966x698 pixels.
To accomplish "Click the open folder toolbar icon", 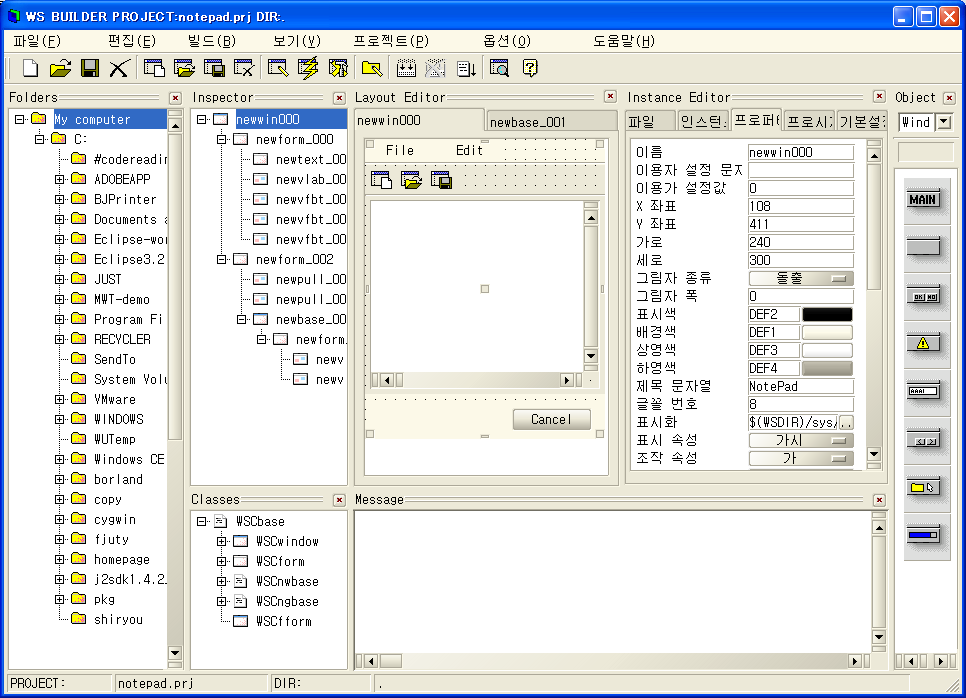I will [x=60, y=68].
